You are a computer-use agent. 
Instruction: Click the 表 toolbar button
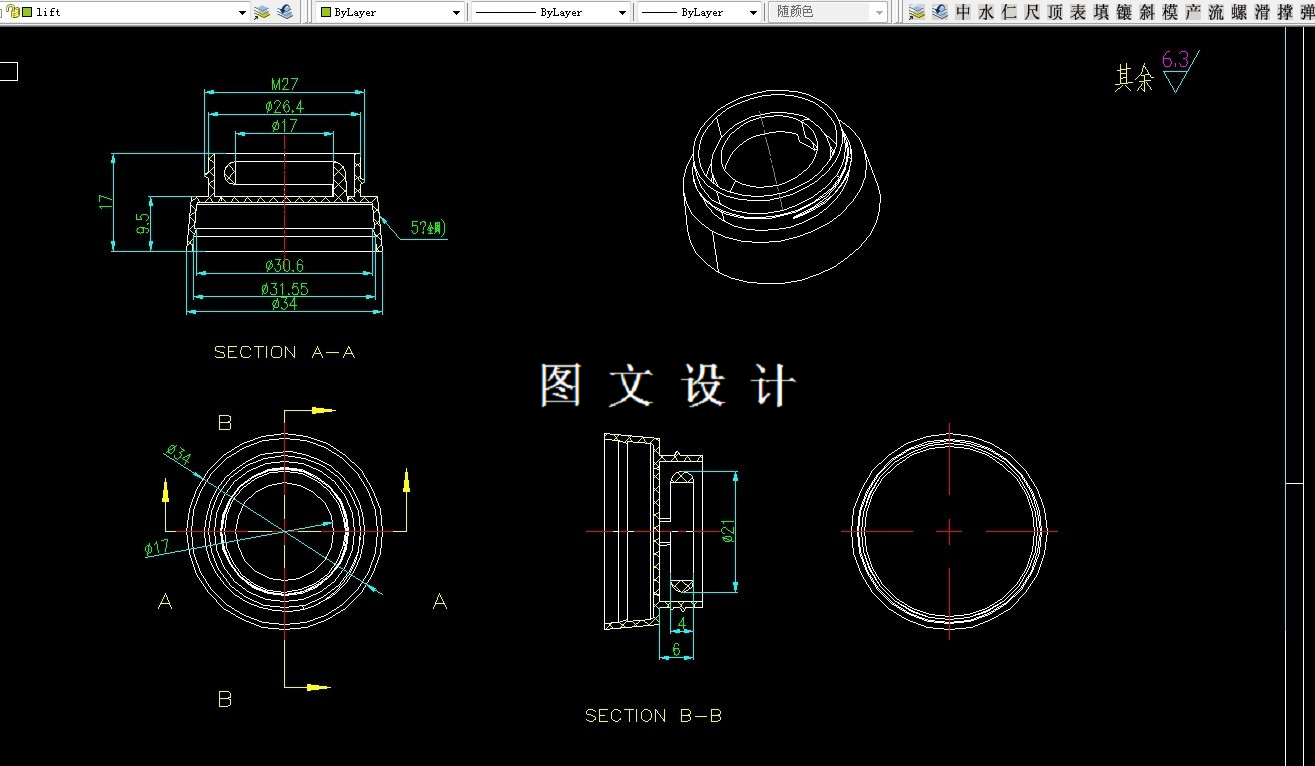(1078, 12)
